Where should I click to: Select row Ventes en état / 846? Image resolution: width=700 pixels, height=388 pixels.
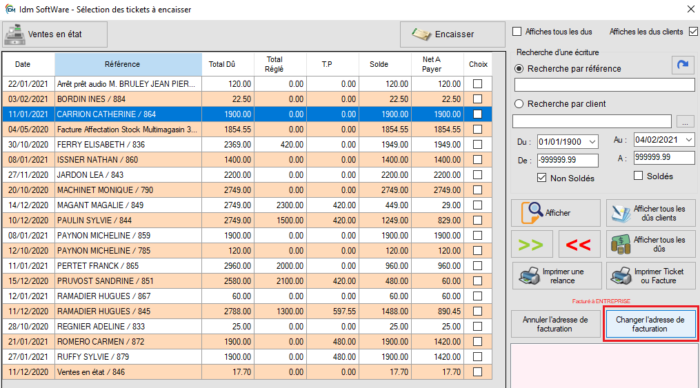(x=247, y=372)
